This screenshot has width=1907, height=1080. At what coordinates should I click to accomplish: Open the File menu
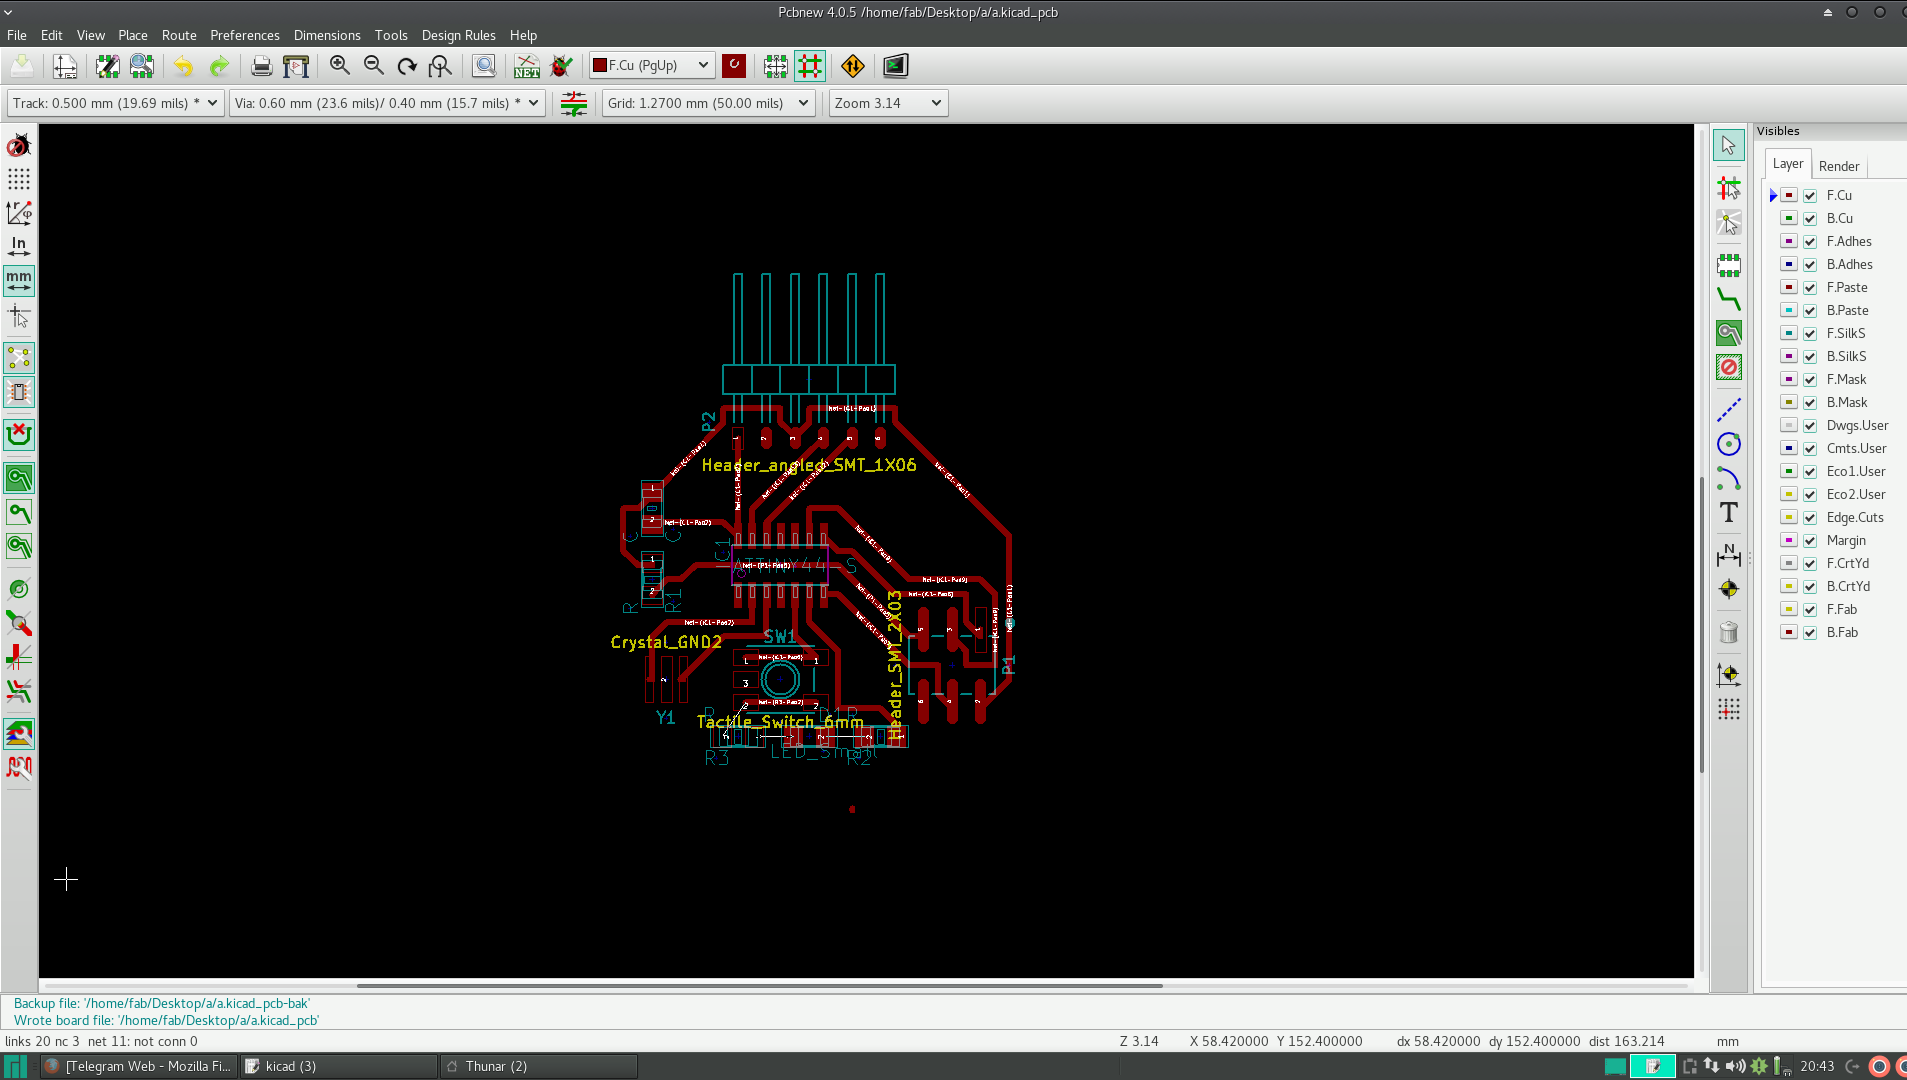17,35
